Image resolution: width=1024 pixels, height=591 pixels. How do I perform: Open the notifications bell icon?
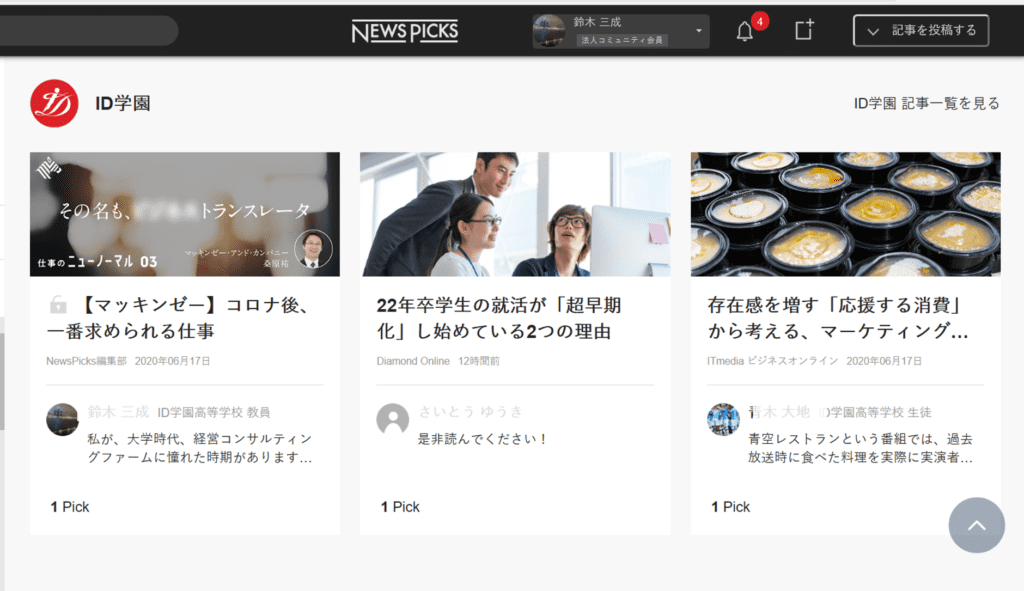point(745,31)
